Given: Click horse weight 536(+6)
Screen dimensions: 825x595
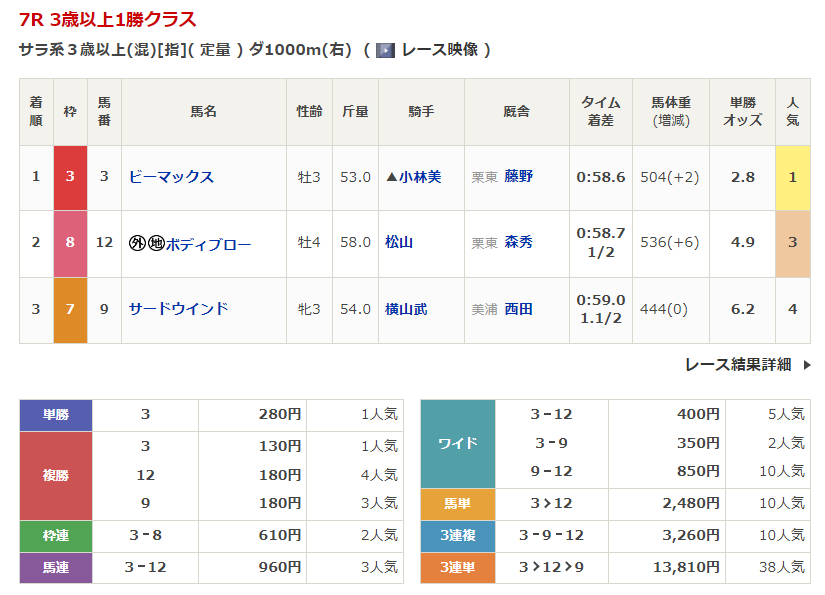Looking at the screenshot, I should (670, 243).
